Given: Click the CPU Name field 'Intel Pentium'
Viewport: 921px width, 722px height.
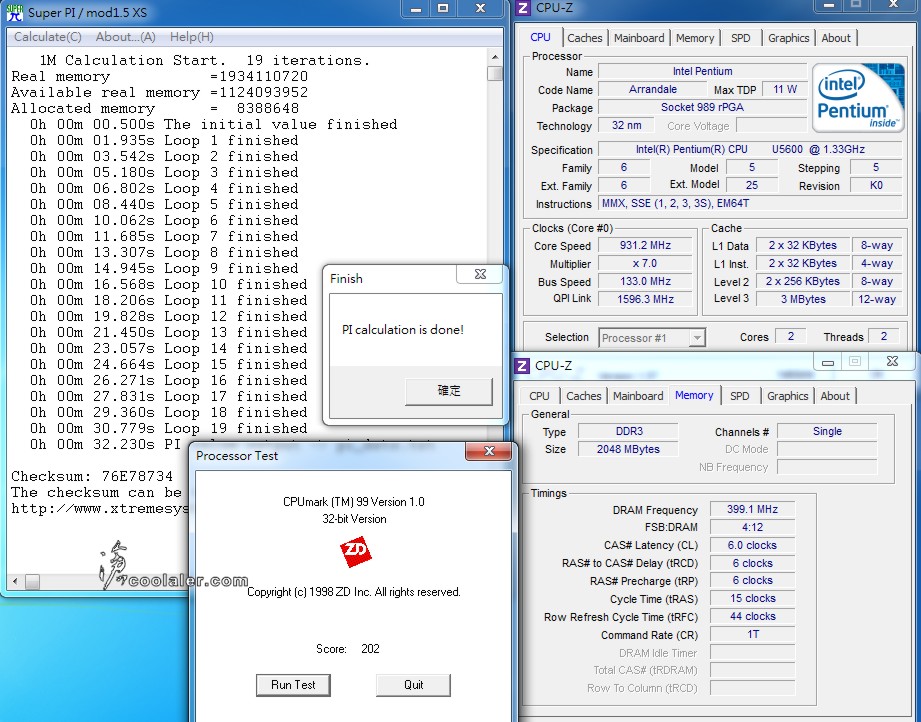Looking at the screenshot, I should click(702, 72).
